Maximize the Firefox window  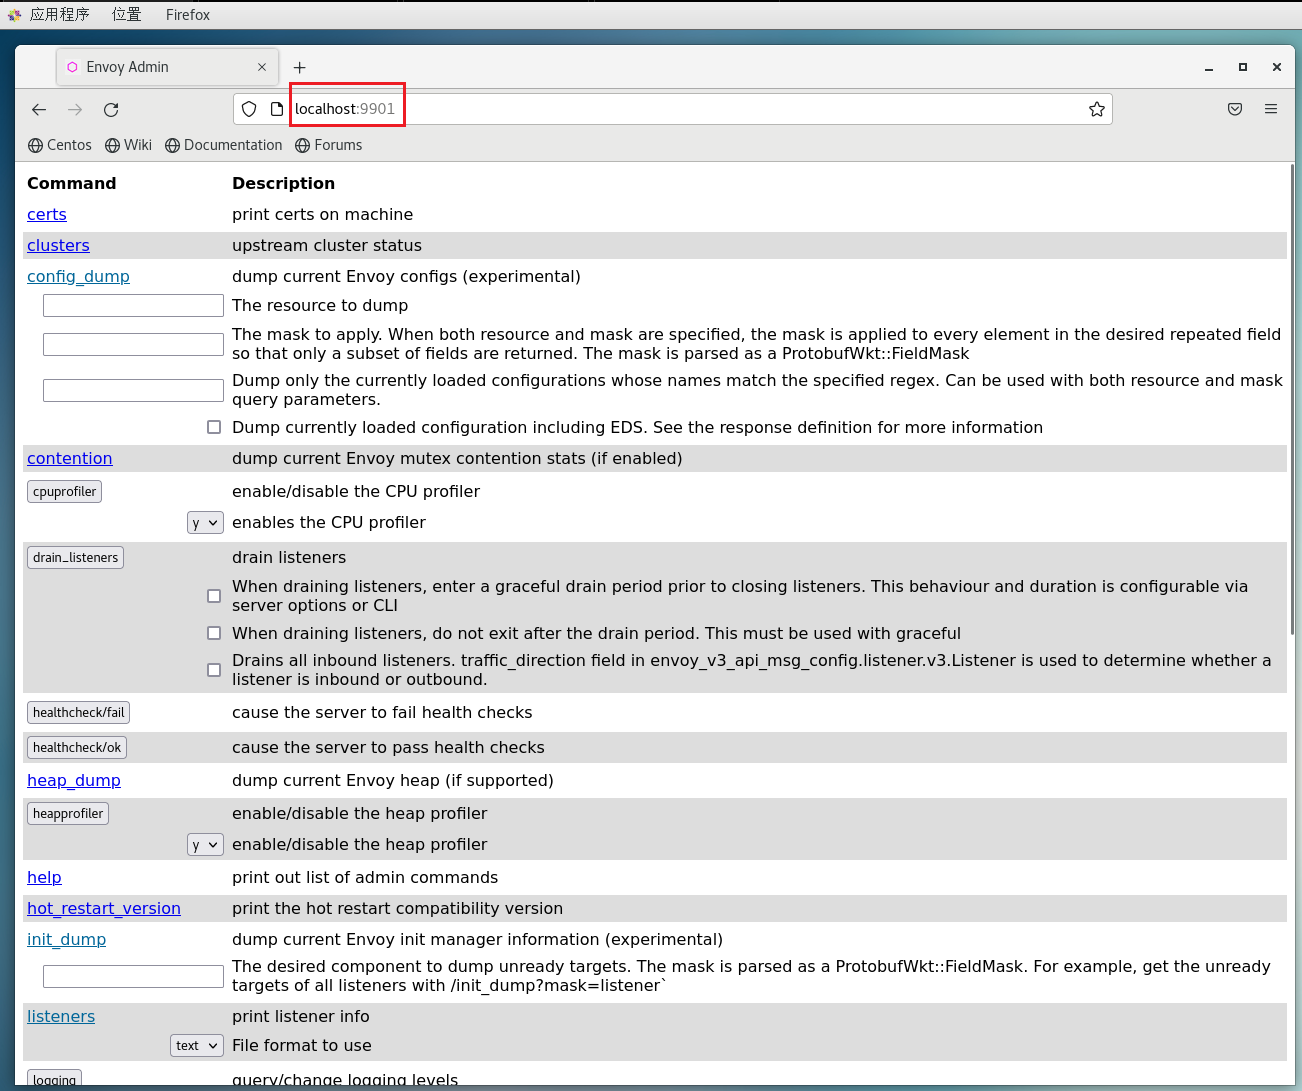[1243, 67]
